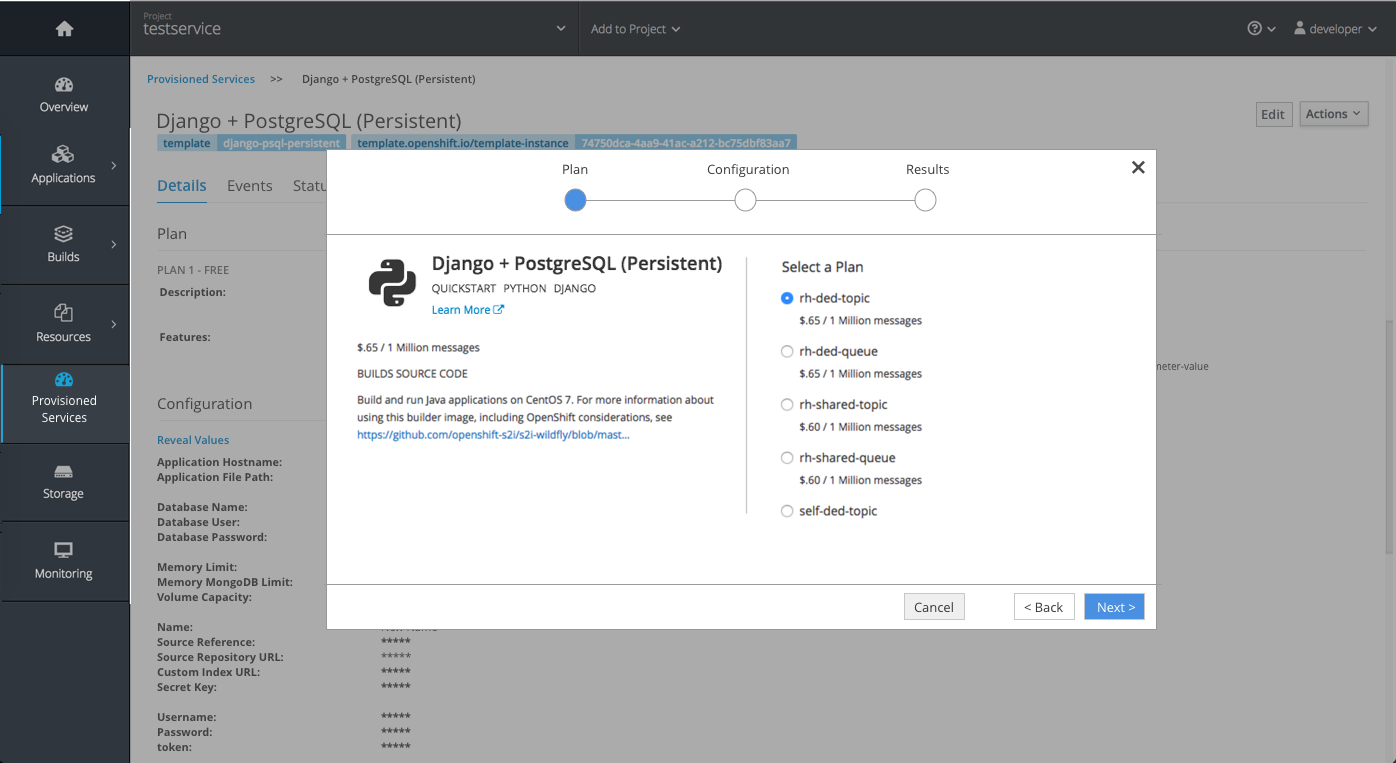This screenshot has width=1396, height=763.
Task: Close the plan dialog with X
Action: coord(1138,168)
